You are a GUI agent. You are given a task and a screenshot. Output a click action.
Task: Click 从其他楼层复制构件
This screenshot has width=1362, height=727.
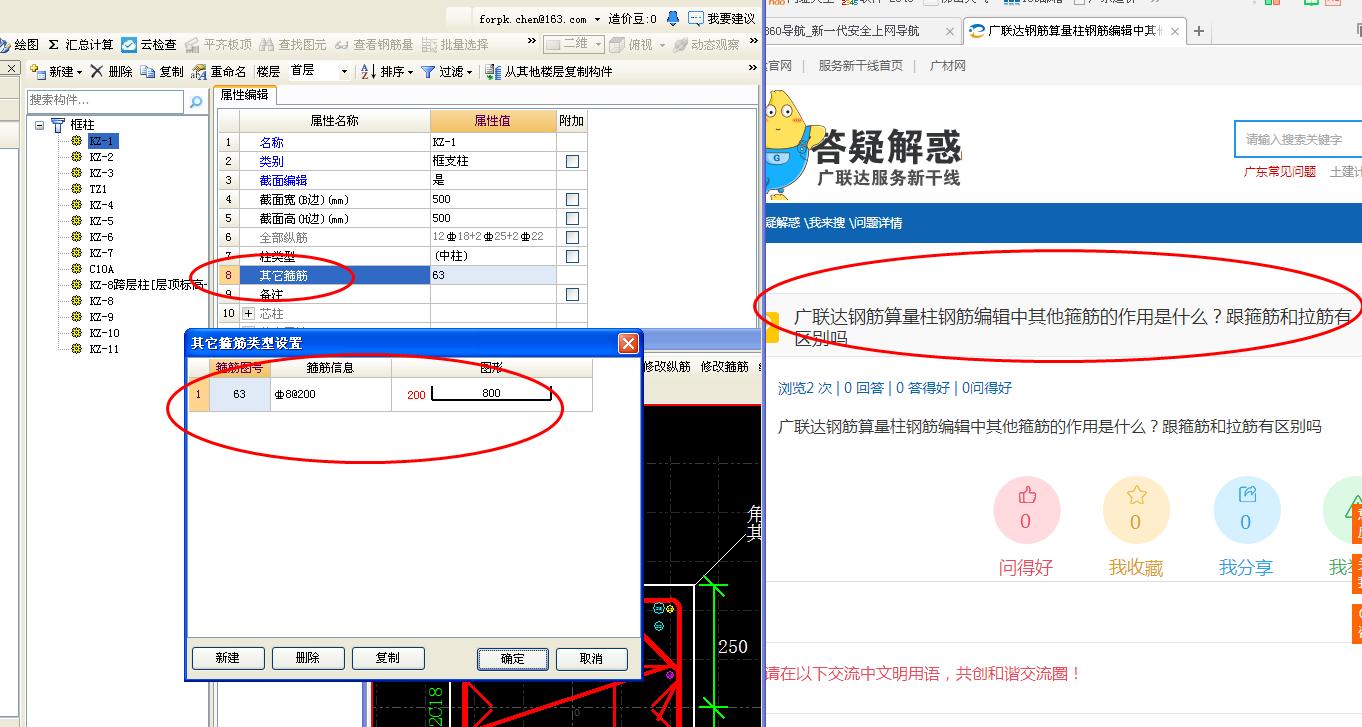[549, 72]
